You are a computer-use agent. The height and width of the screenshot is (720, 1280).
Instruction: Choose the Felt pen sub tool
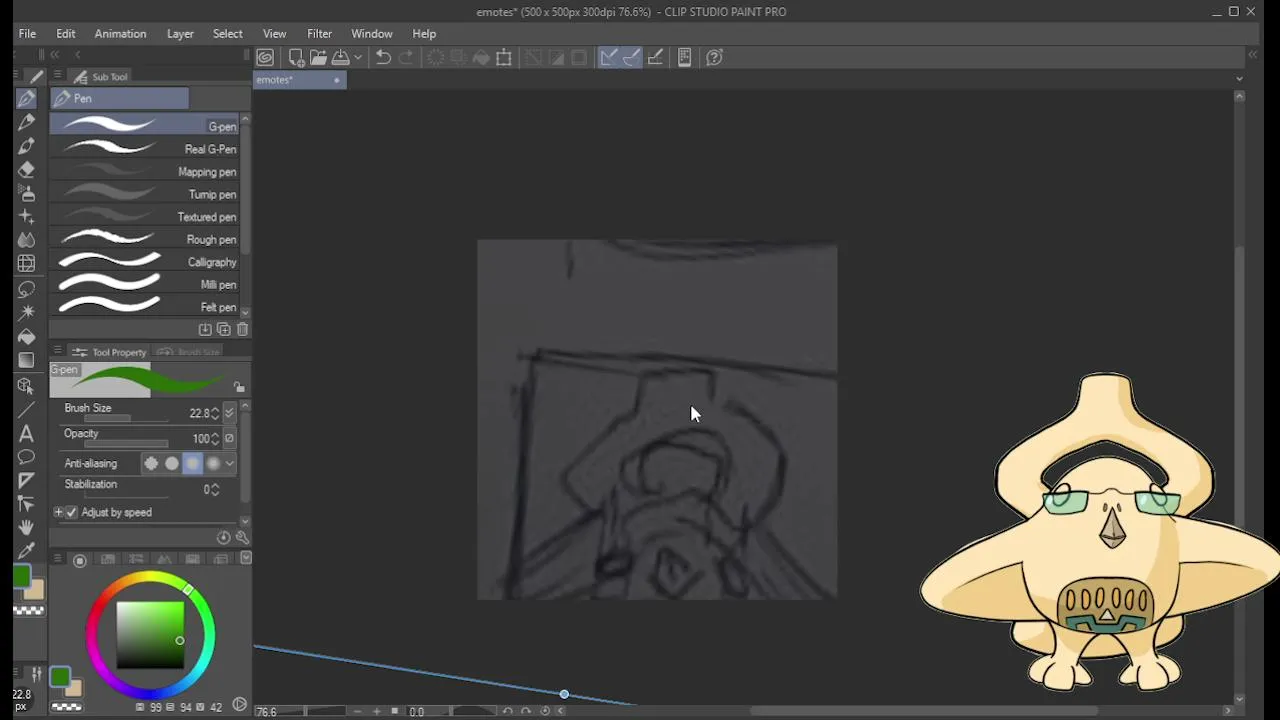[x=146, y=307]
